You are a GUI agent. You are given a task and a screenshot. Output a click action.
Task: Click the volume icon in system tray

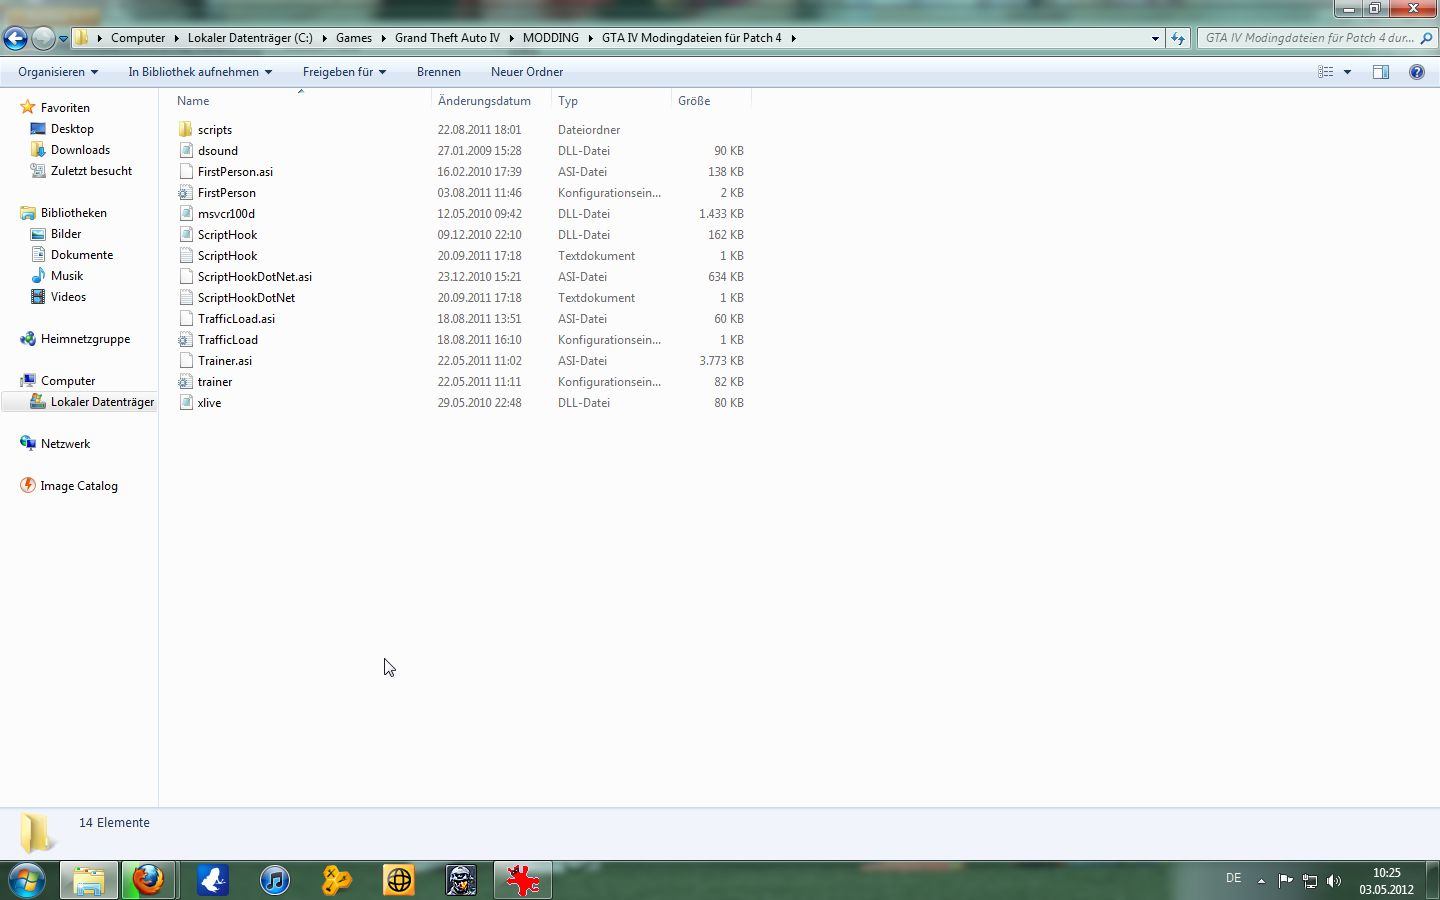click(1334, 881)
